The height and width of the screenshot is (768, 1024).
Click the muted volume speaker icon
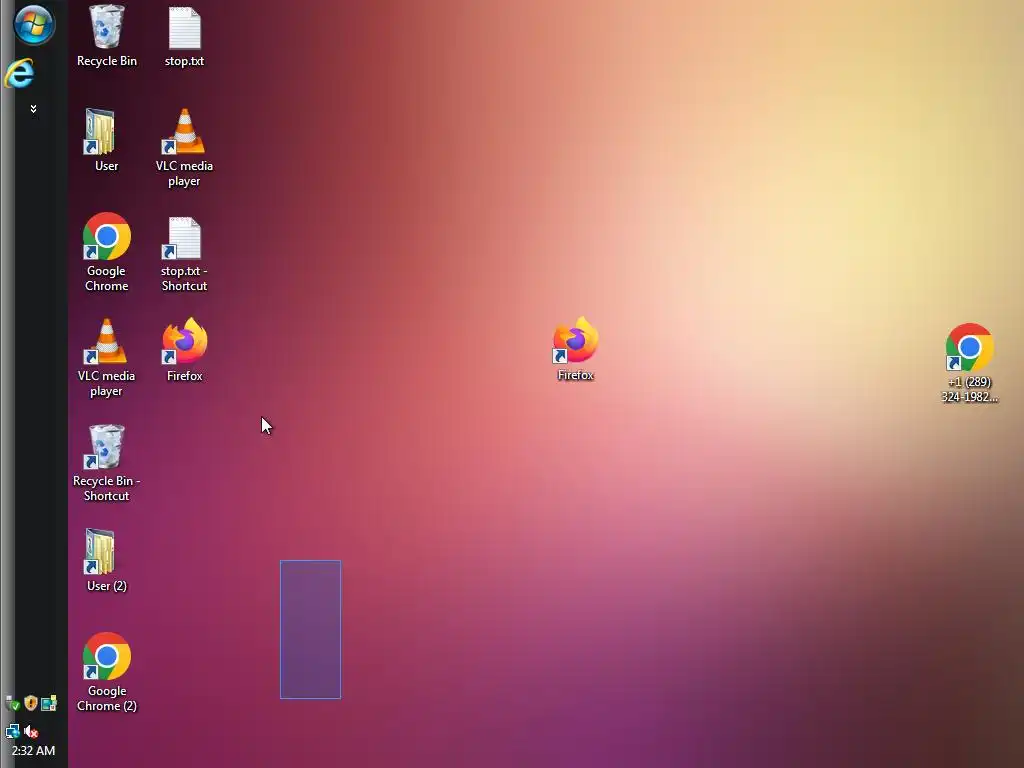(x=31, y=731)
